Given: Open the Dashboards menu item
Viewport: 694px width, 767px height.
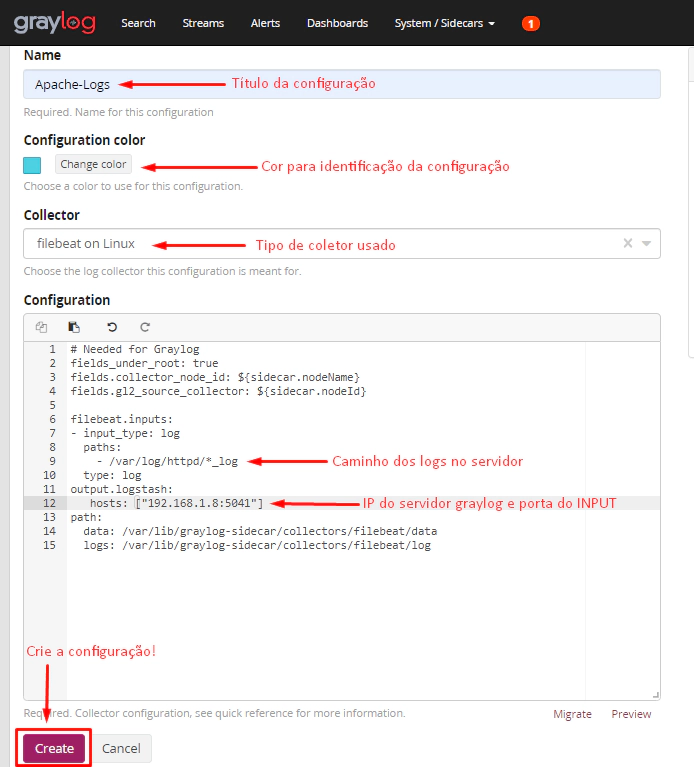Looking at the screenshot, I should (337, 23).
